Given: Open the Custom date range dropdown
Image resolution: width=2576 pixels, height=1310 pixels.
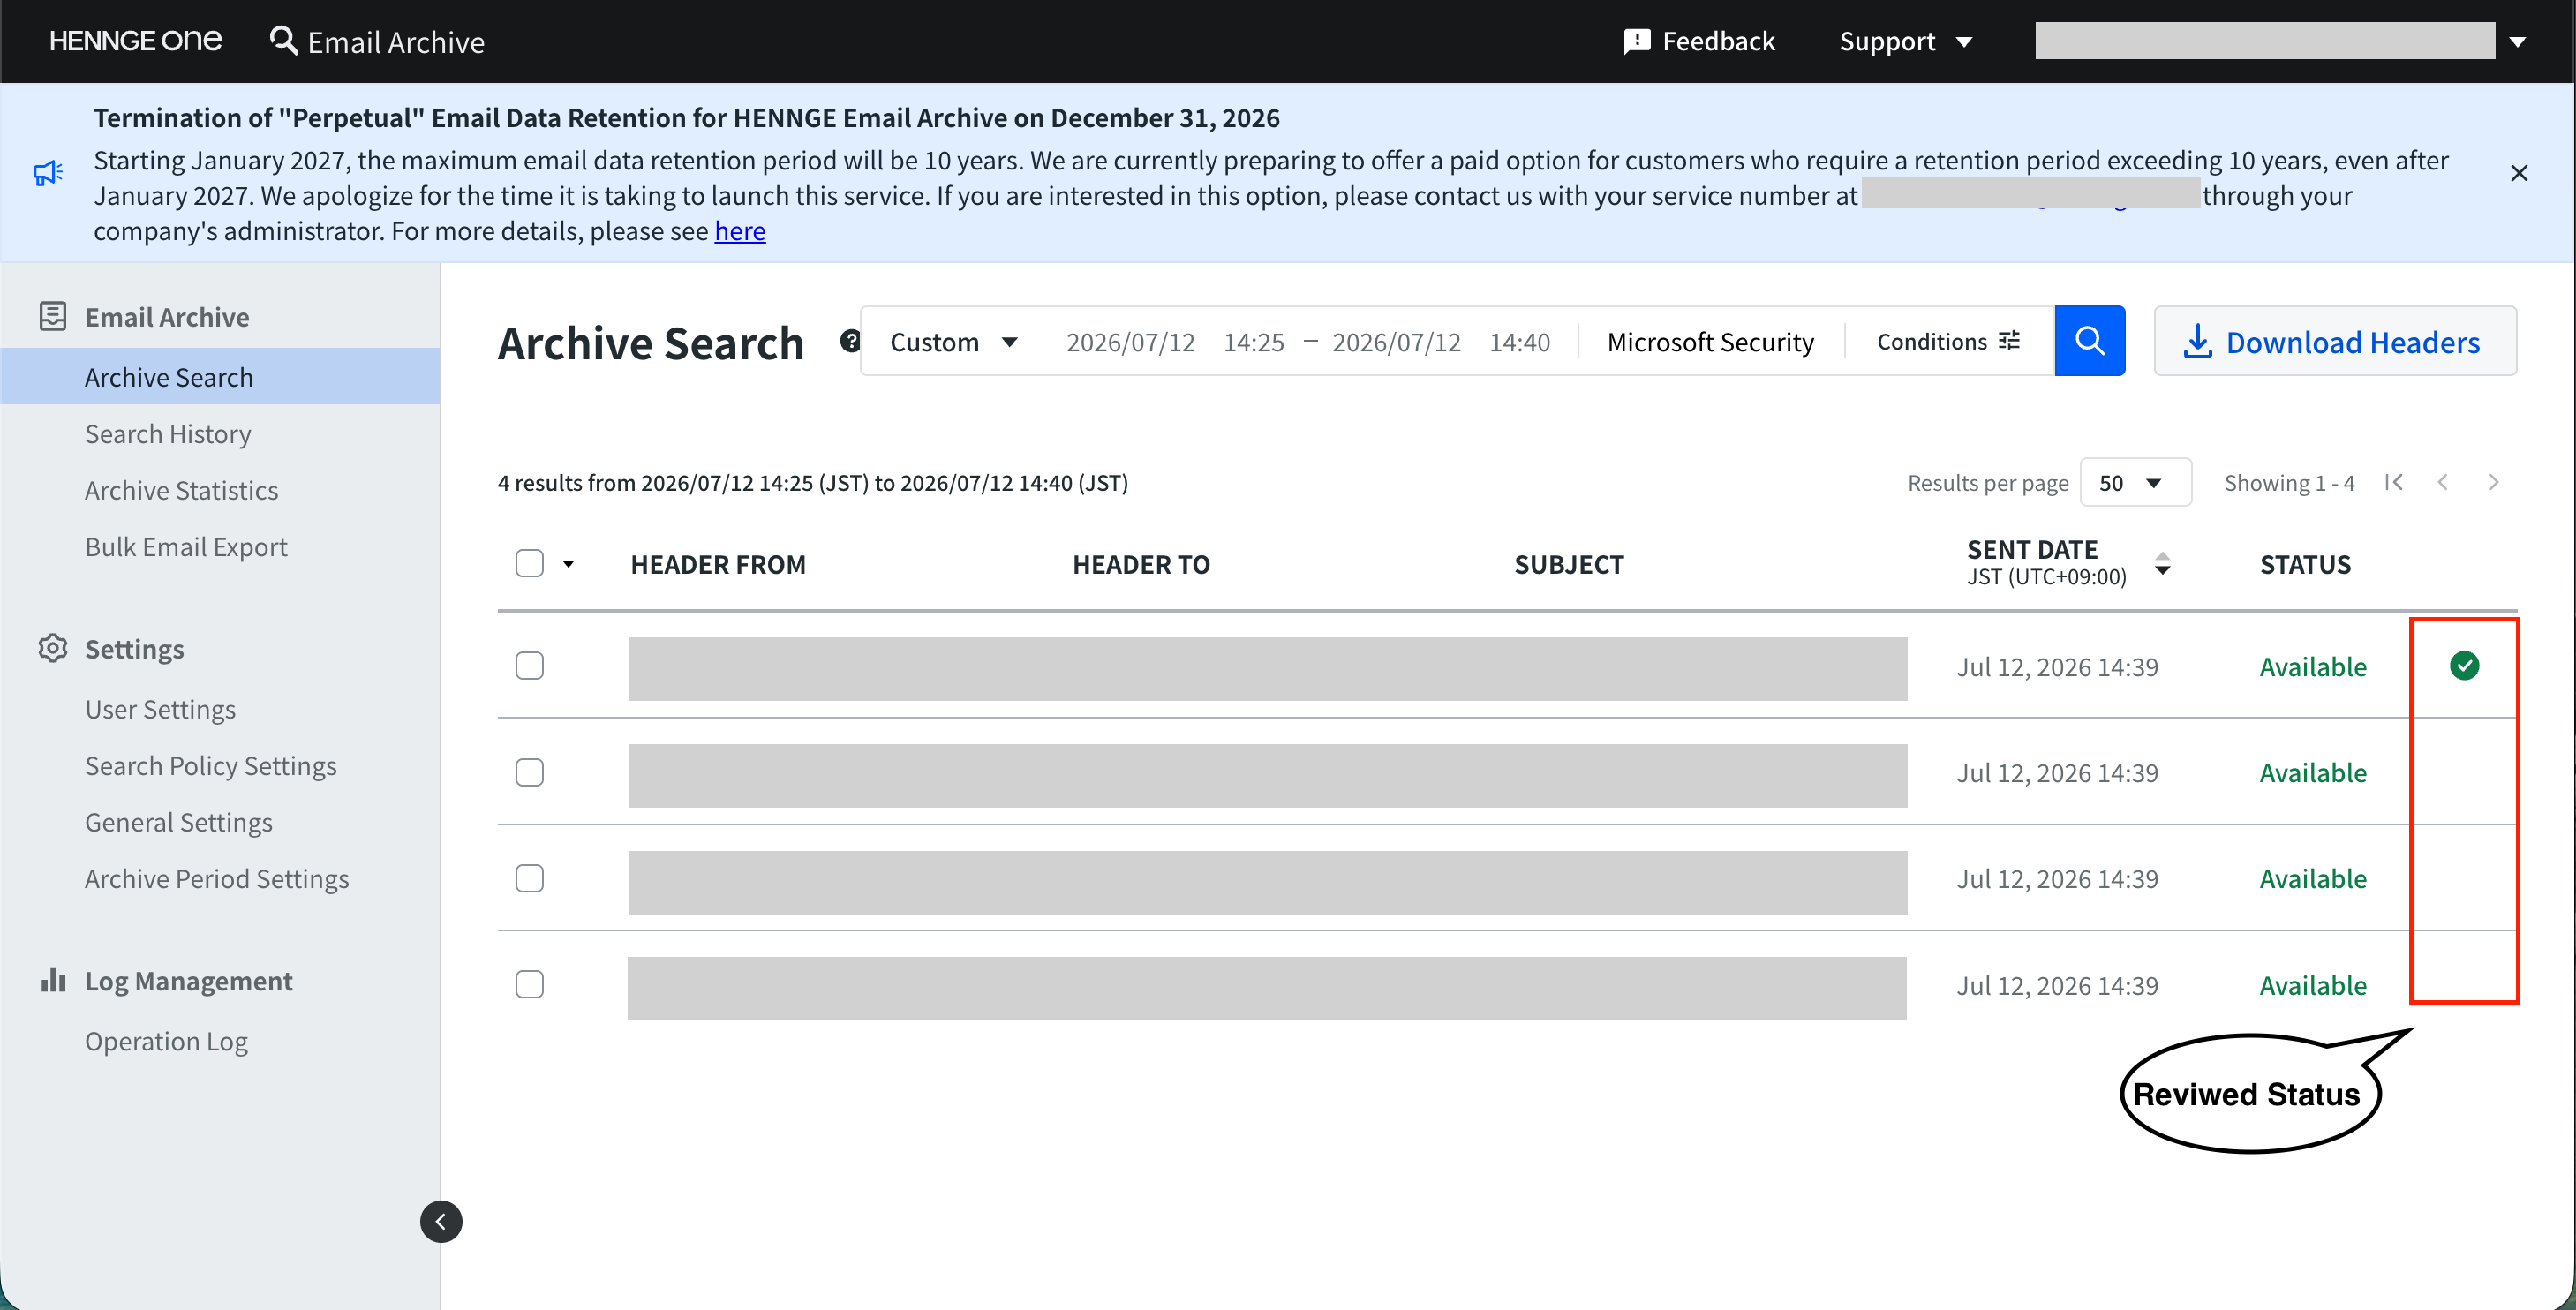Looking at the screenshot, I should coord(953,342).
